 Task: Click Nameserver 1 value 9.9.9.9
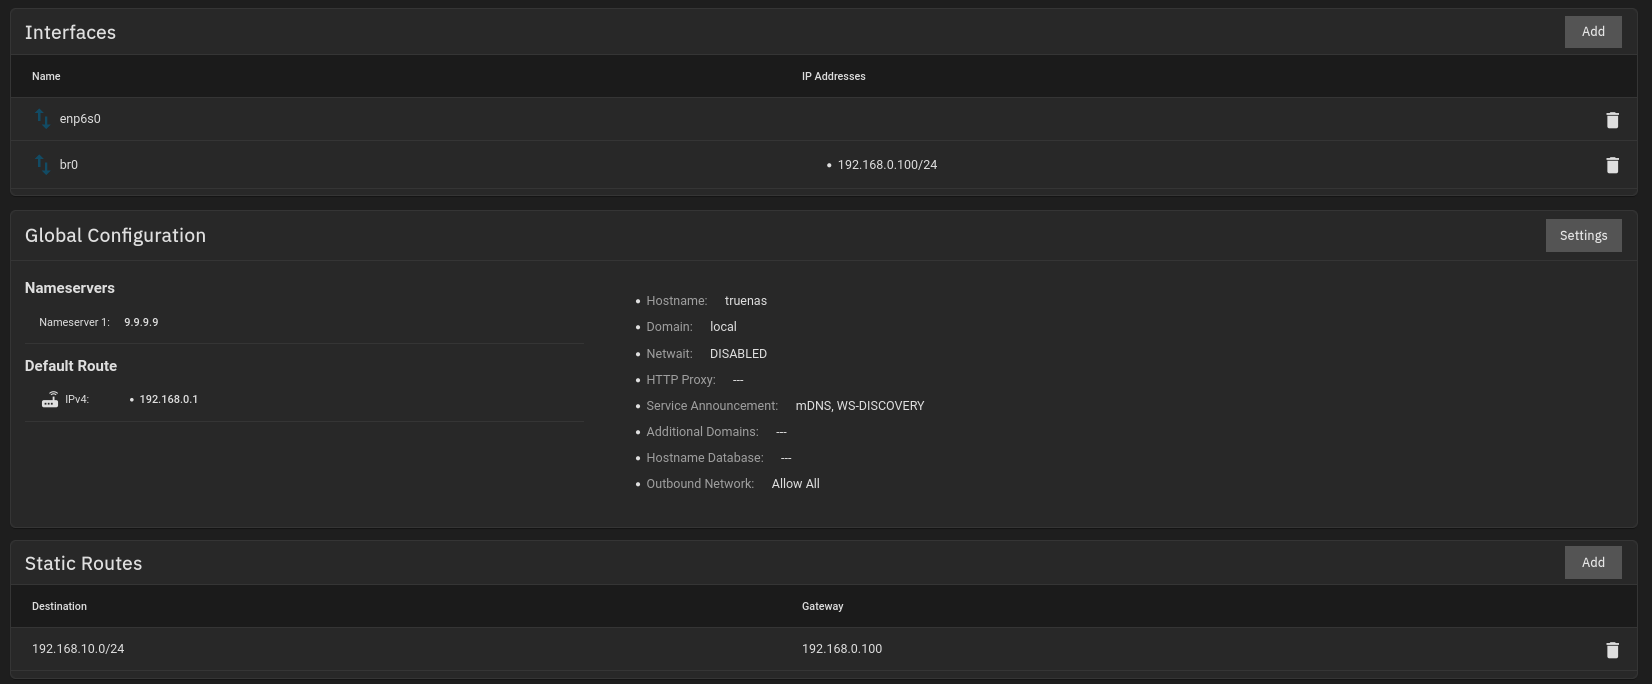141,322
